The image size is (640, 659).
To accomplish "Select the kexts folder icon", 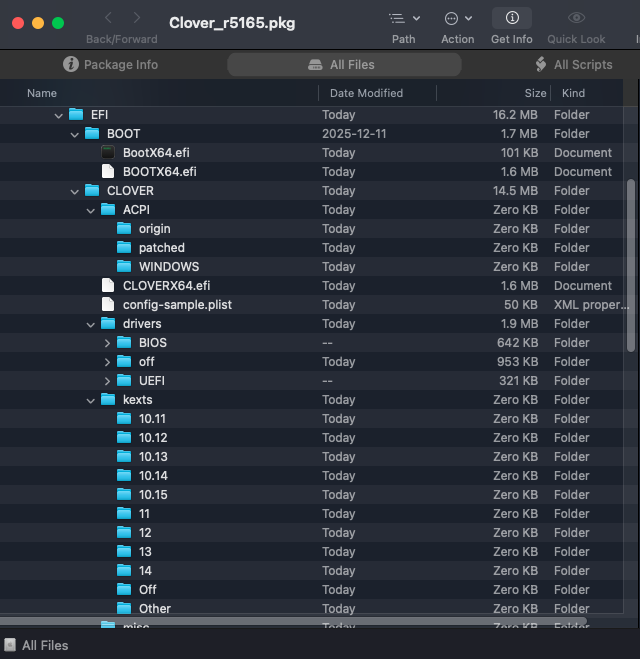I will 108,399.
